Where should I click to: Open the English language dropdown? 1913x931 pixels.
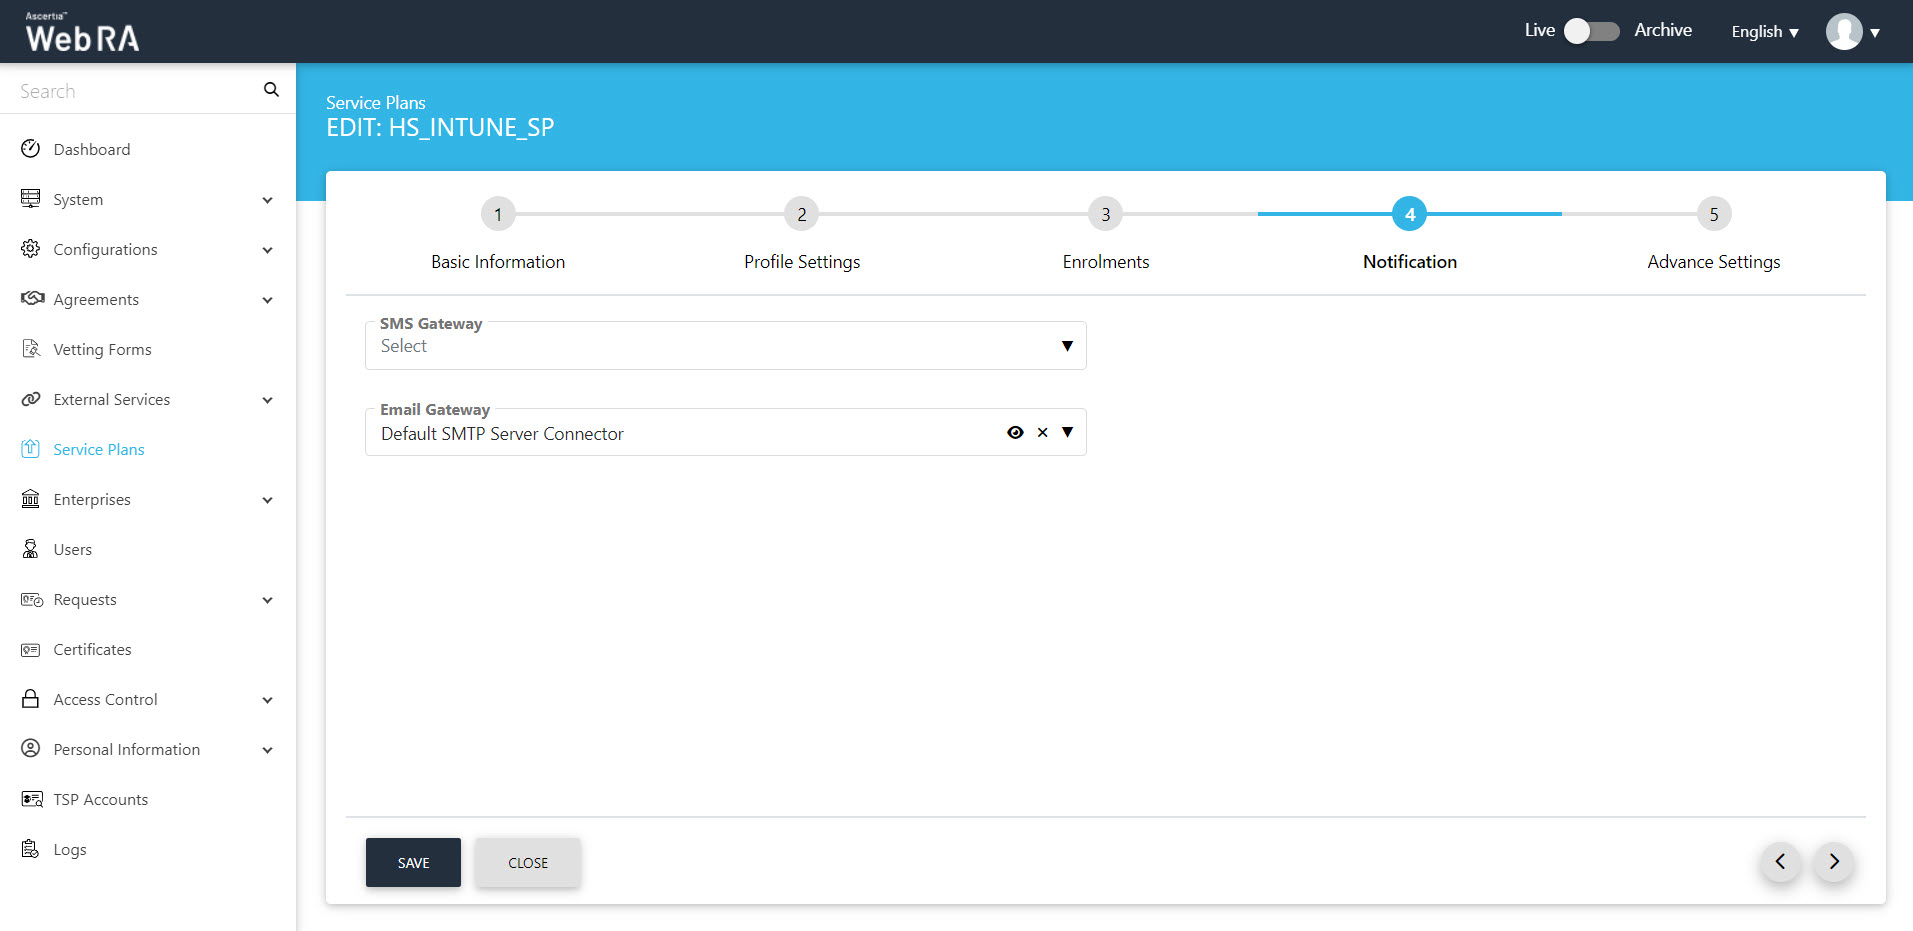pyautogui.click(x=1764, y=32)
